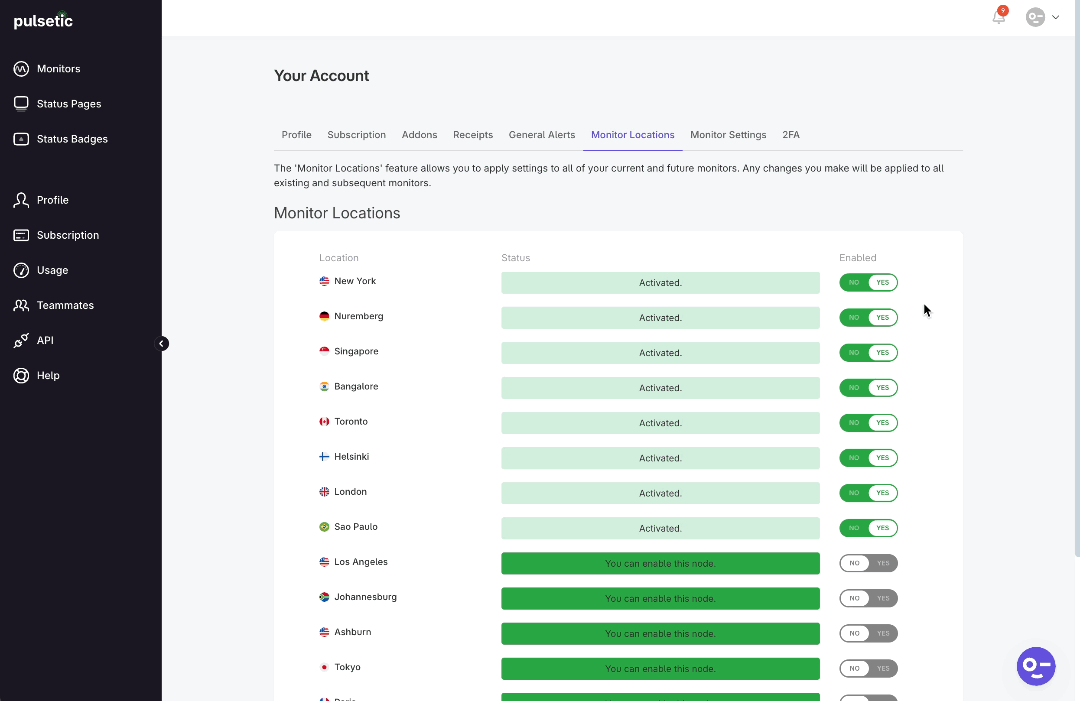This screenshot has width=1080, height=701.
Task: Click the user avatar icon in header
Action: click(x=1035, y=17)
